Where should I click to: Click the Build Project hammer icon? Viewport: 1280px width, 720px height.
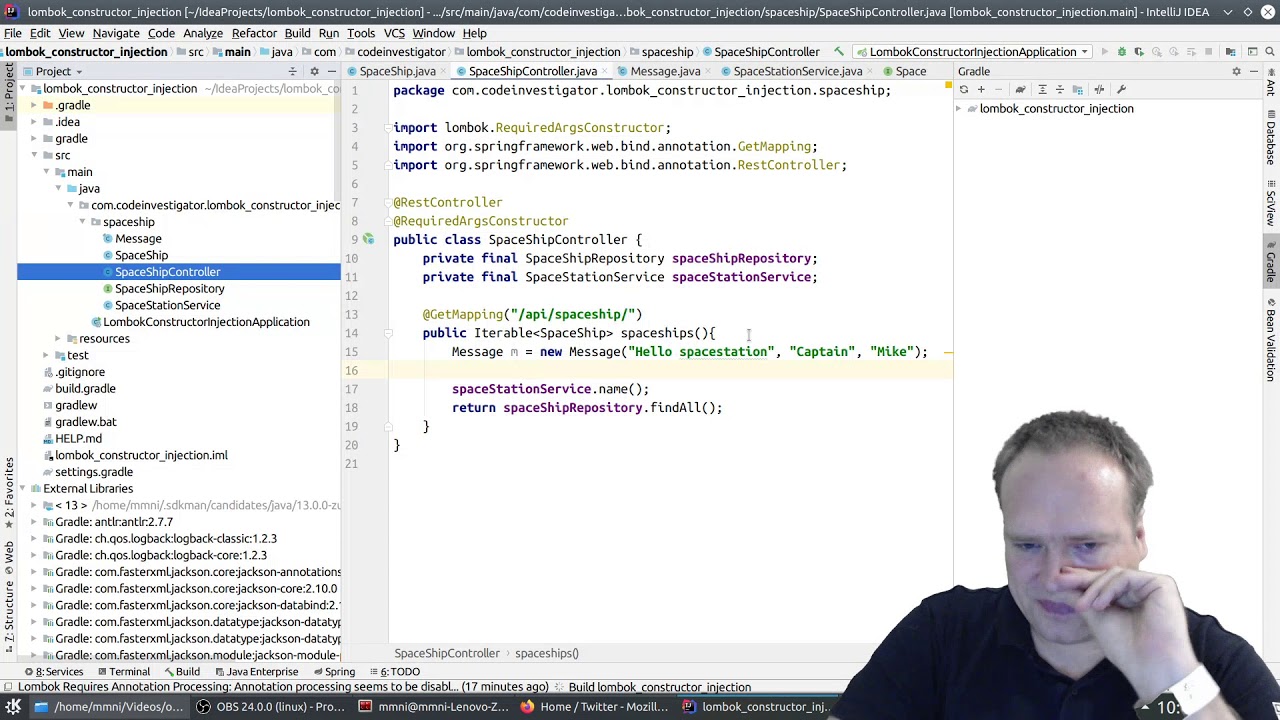[x=839, y=52]
